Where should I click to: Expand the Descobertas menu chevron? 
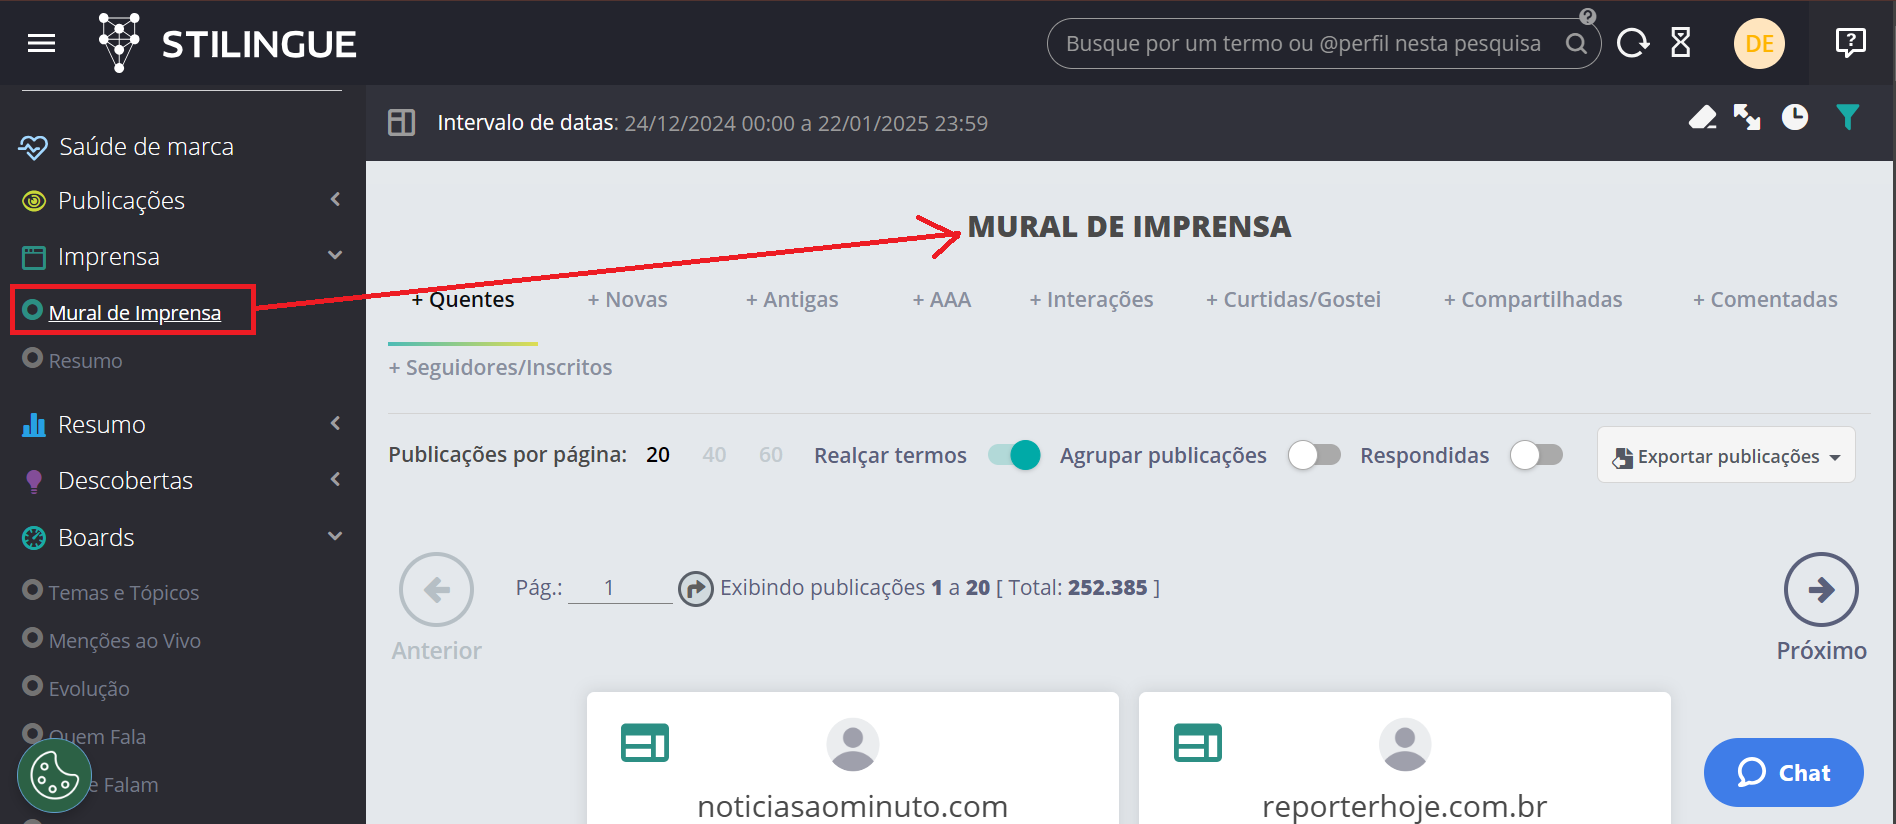pyautogui.click(x=336, y=479)
